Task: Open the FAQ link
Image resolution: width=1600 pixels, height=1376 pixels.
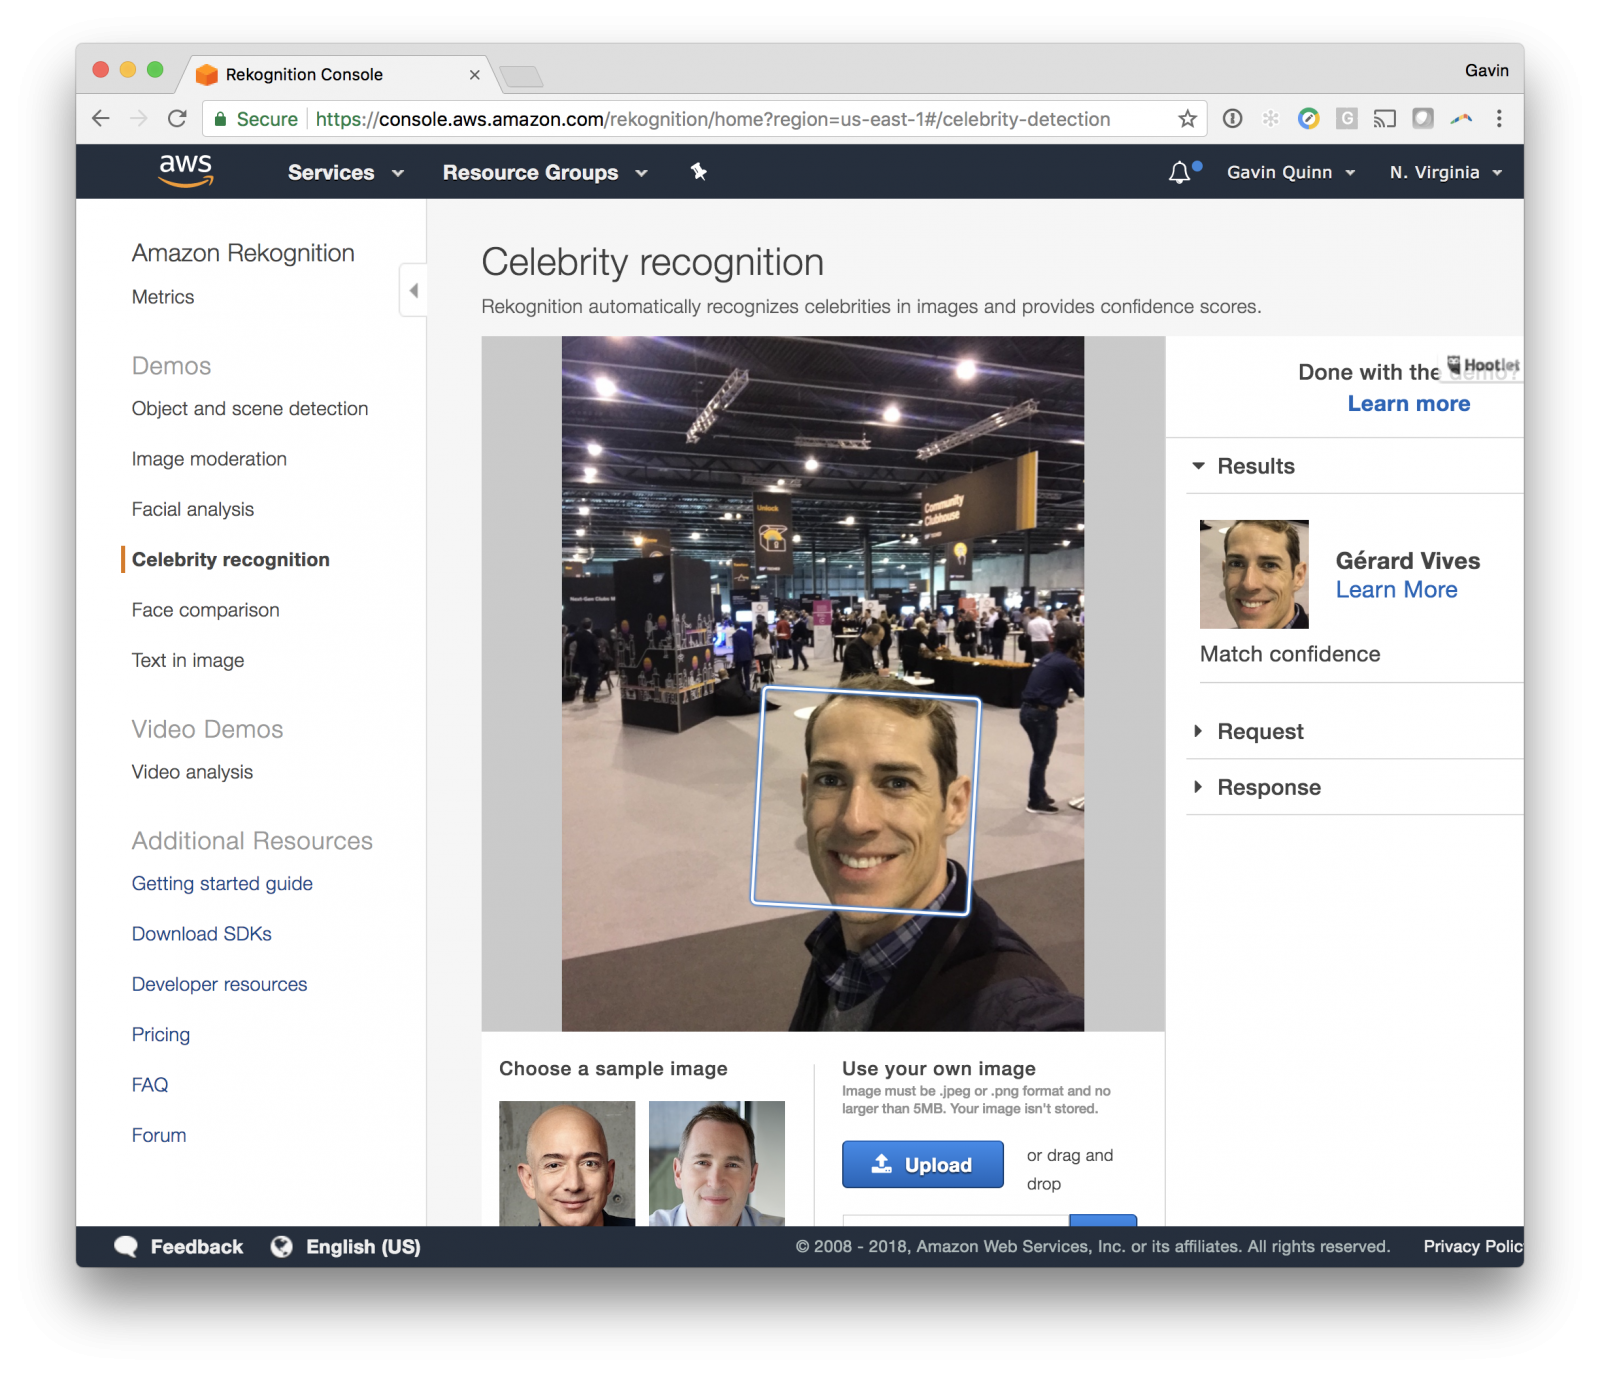Action: pos(150,1084)
